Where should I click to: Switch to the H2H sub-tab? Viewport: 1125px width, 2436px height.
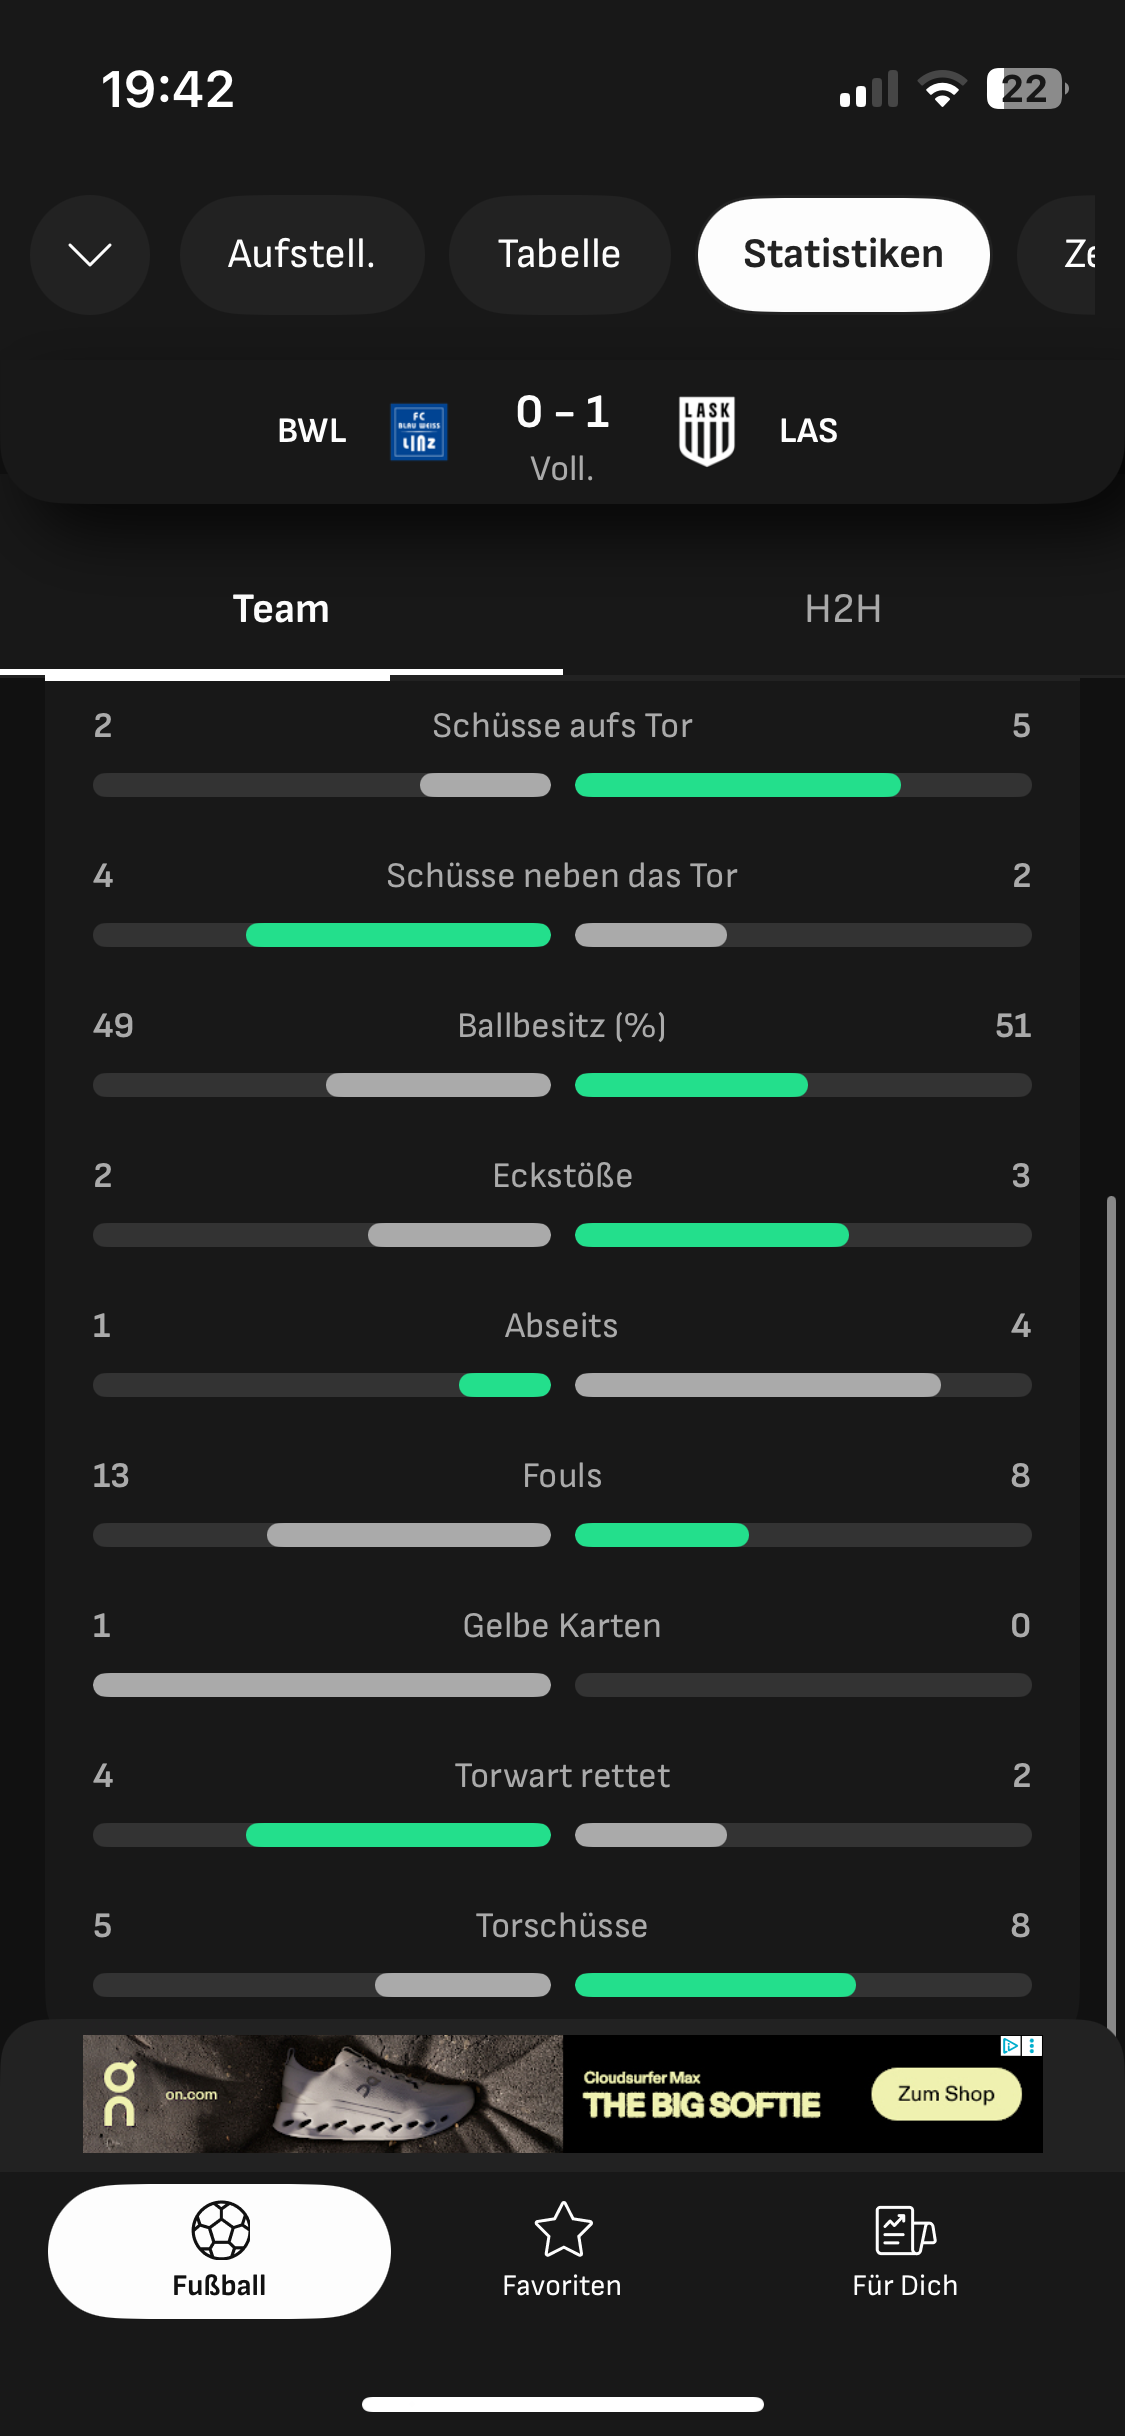(843, 609)
